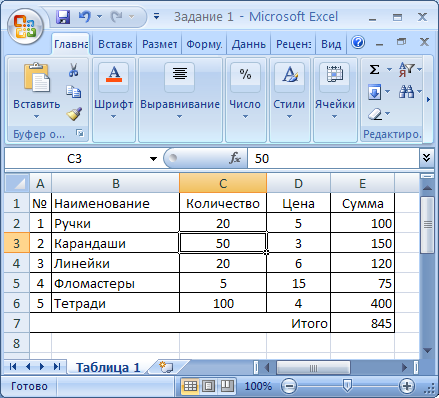Switch to Normal view button

click(190, 386)
